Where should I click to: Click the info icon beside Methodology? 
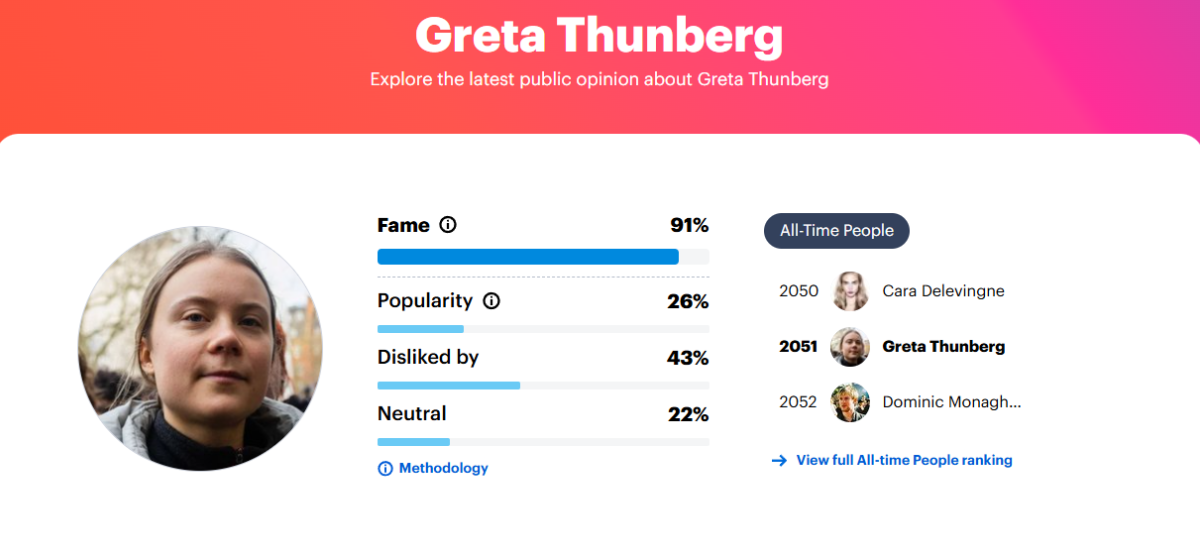point(385,468)
